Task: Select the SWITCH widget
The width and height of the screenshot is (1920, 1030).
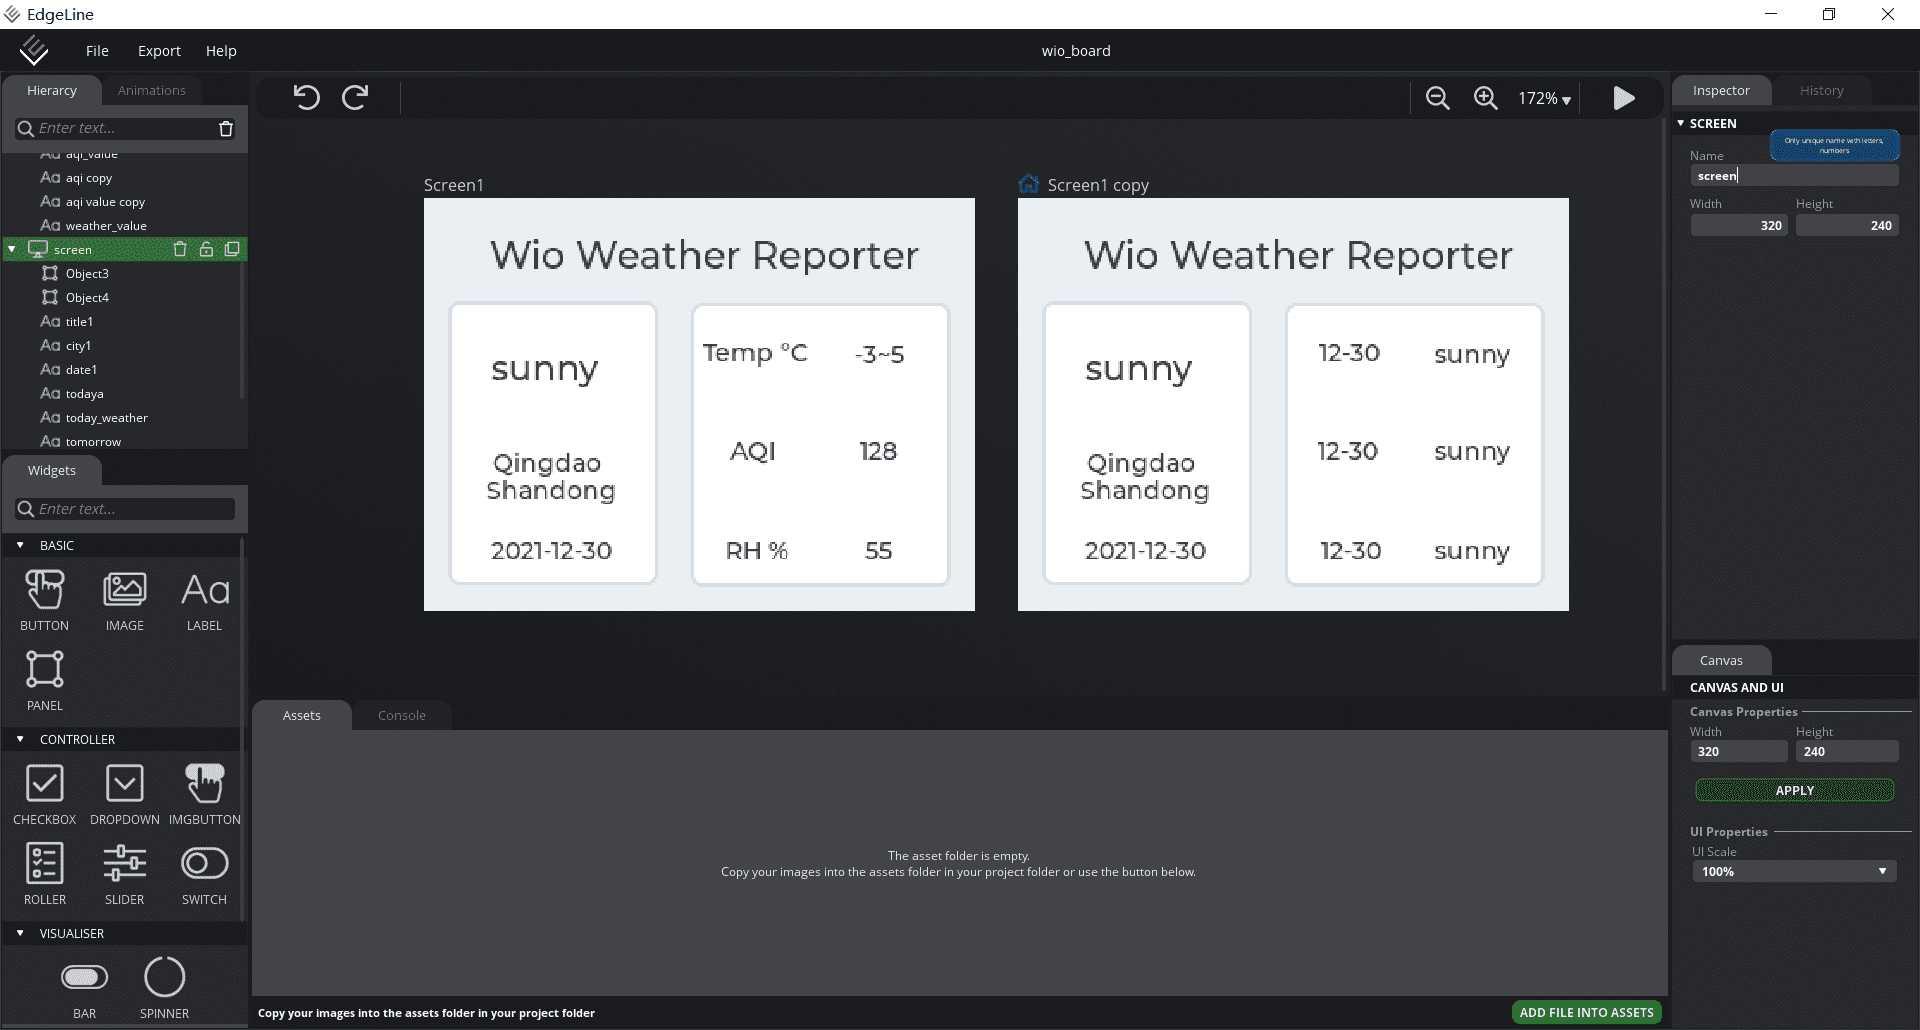Action: [x=205, y=874]
